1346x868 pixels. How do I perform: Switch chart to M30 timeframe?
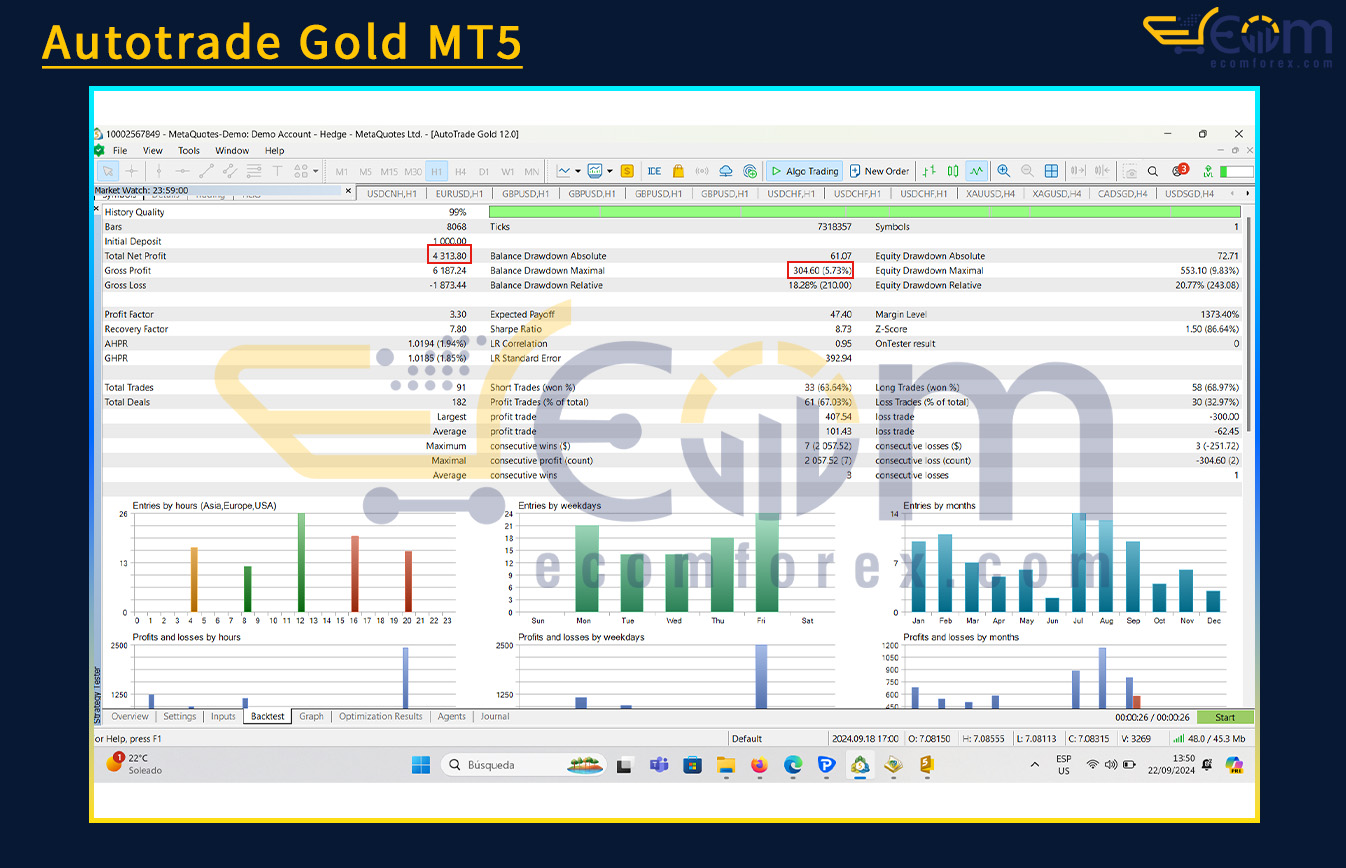click(413, 172)
